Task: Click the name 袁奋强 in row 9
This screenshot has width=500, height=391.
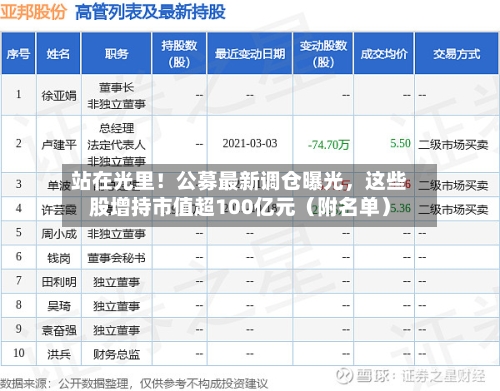Action: (x=59, y=330)
